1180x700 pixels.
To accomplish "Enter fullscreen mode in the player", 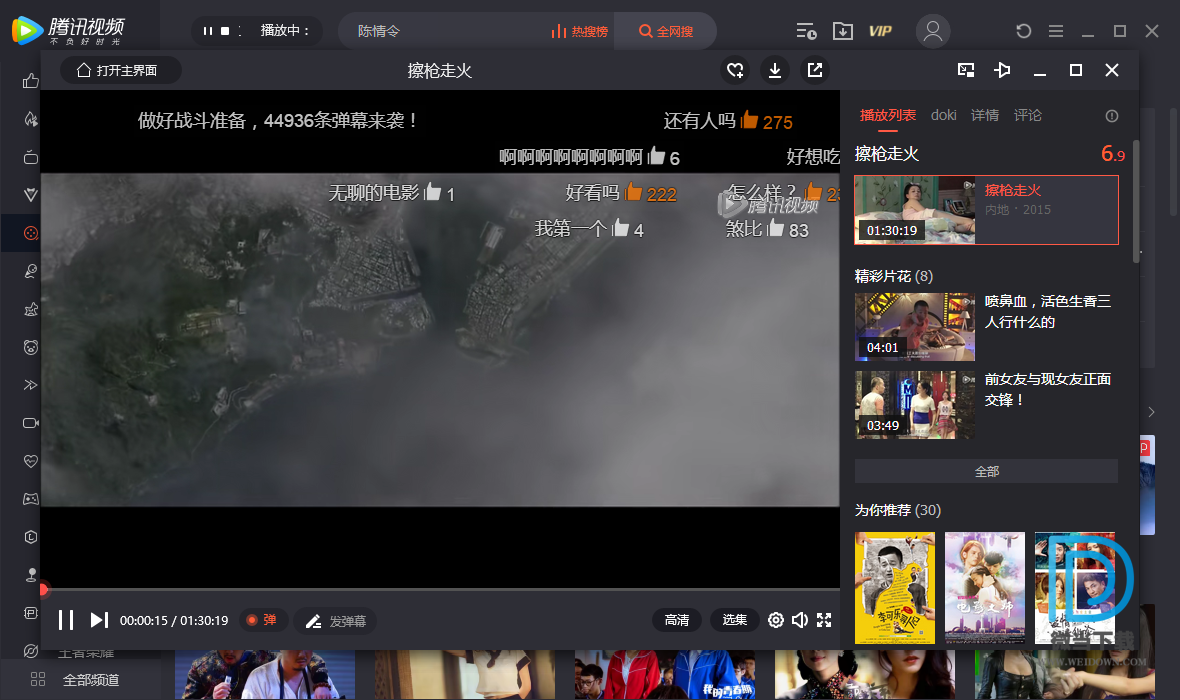I will click(x=825, y=619).
